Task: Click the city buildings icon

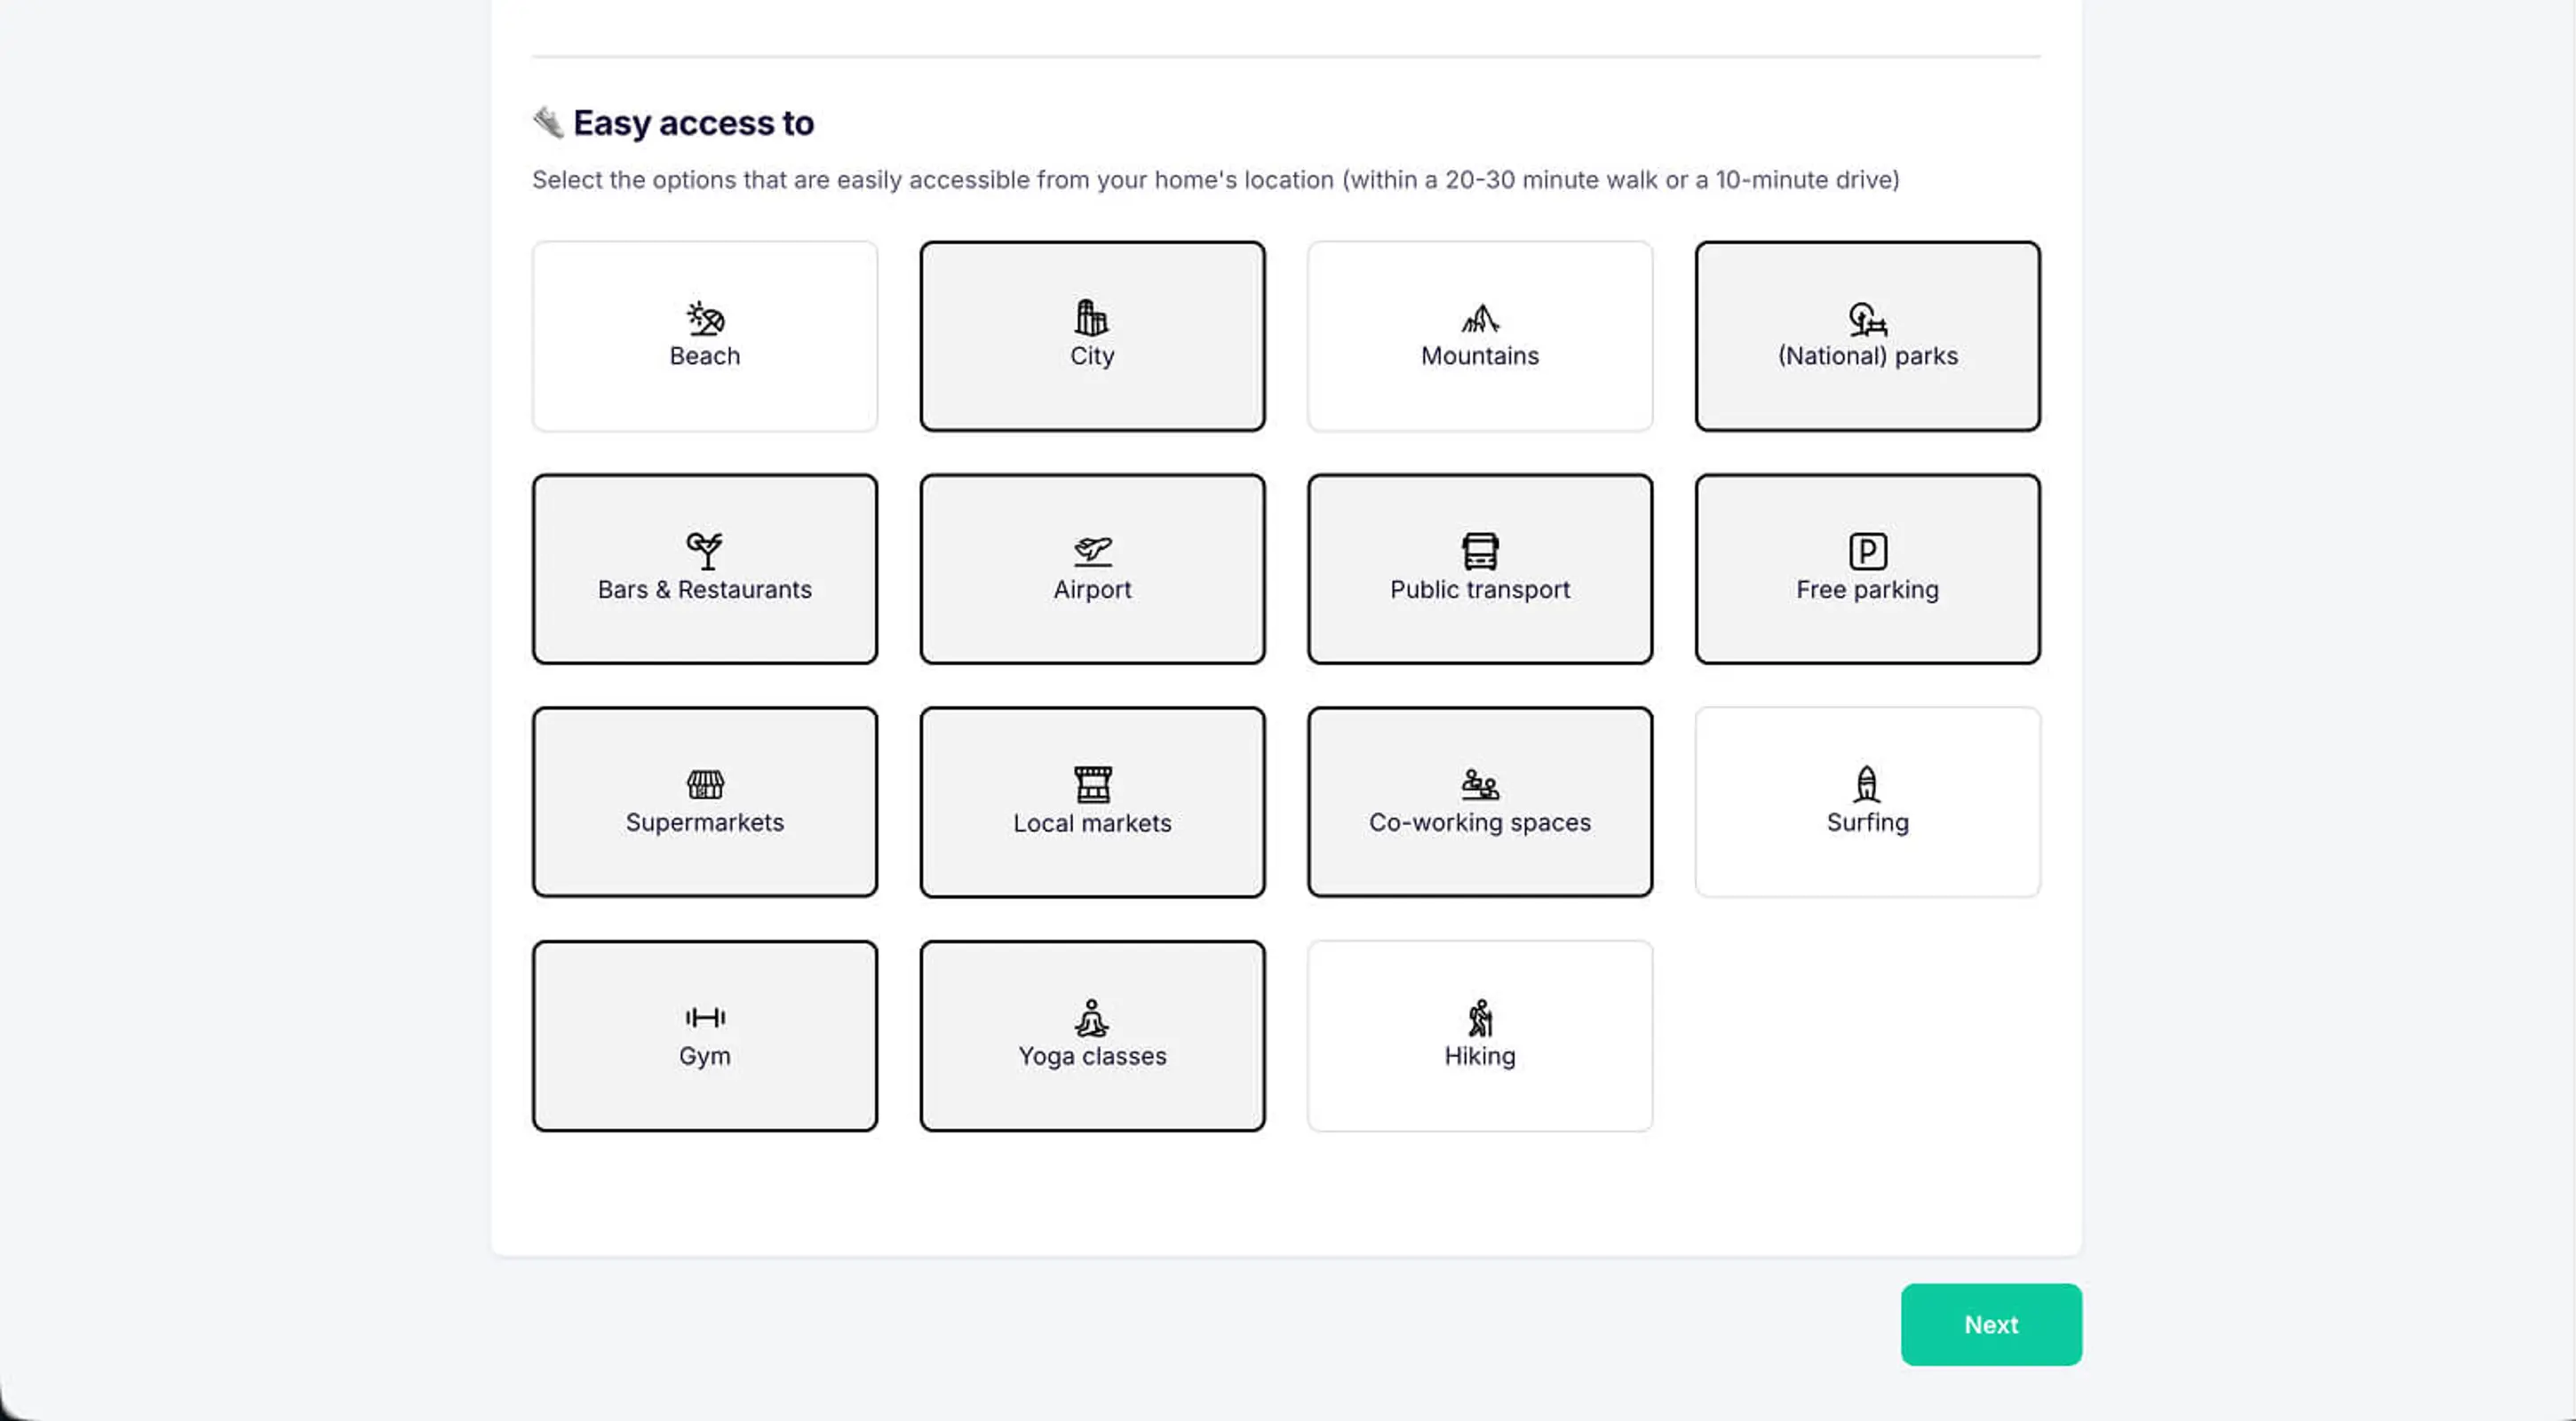Action: (x=1091, y=318)
